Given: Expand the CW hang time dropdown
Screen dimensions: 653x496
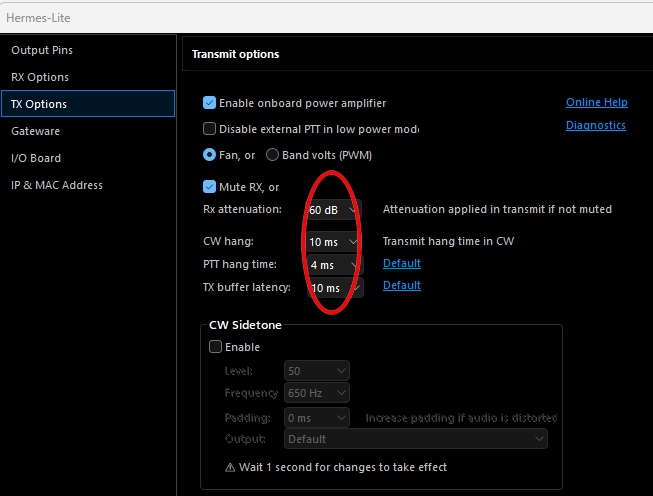Looking at the screenshot, I should [x=334, y=242].
